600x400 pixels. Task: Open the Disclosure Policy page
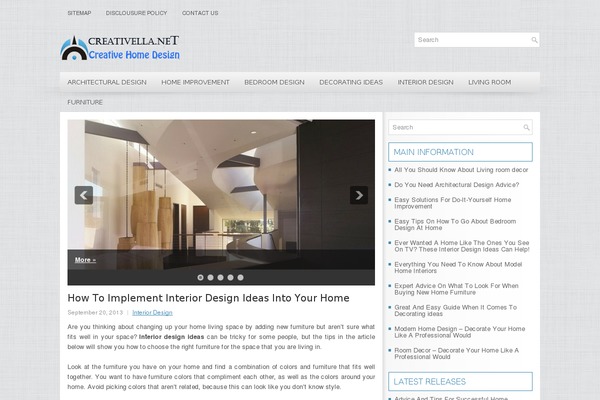(x=137, y=13)
